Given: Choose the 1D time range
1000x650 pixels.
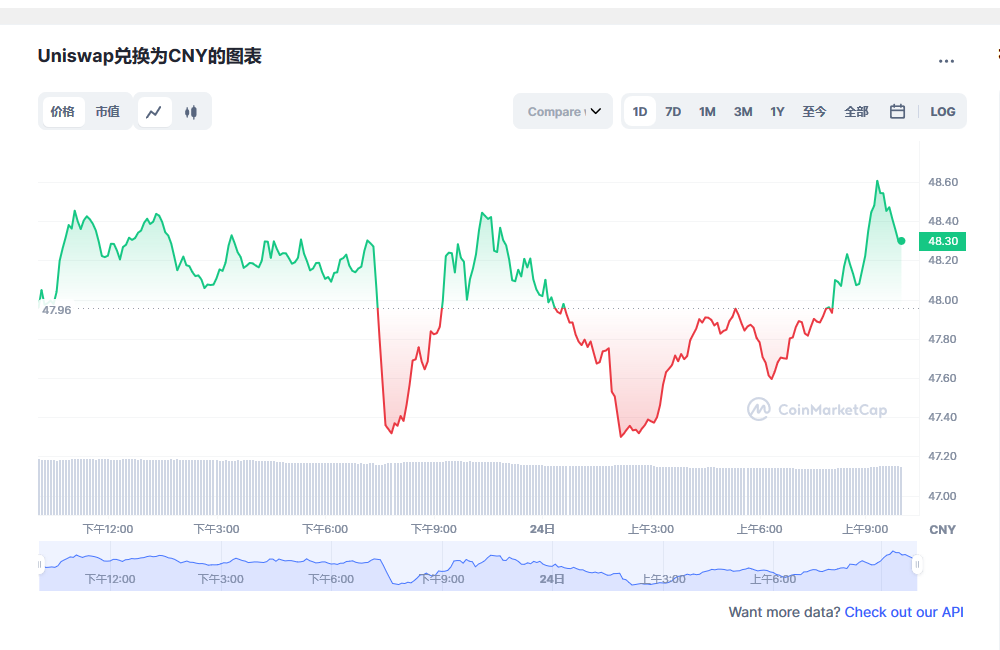Looking at the screenshot, I should (x=640, y=112).
